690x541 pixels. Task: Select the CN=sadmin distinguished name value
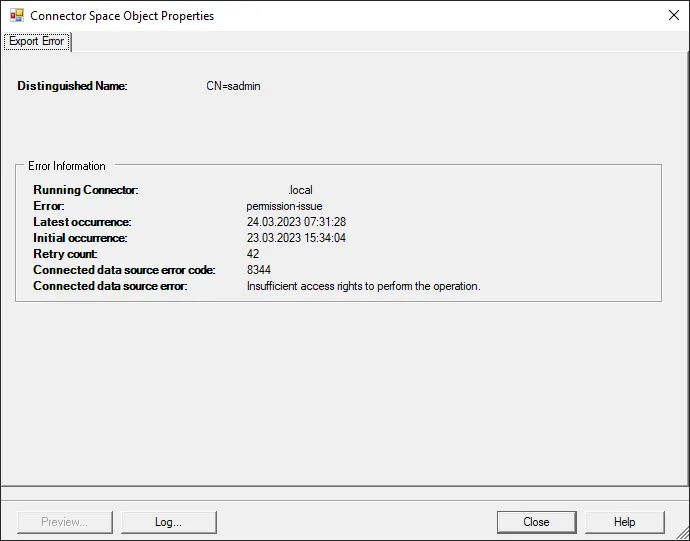(233, 86)
